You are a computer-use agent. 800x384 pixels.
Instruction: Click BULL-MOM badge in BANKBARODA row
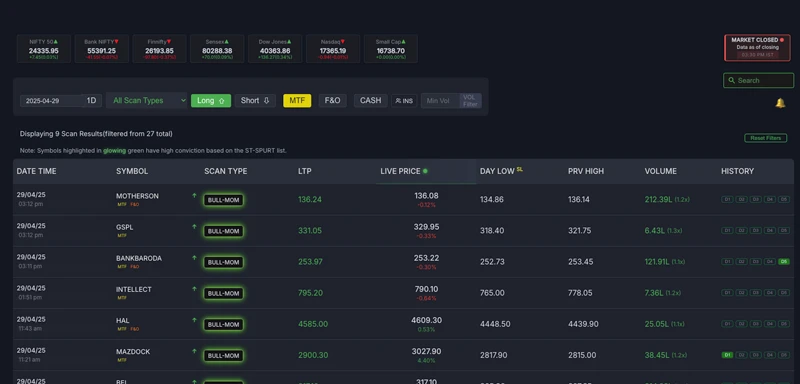(x=223, y=262)
